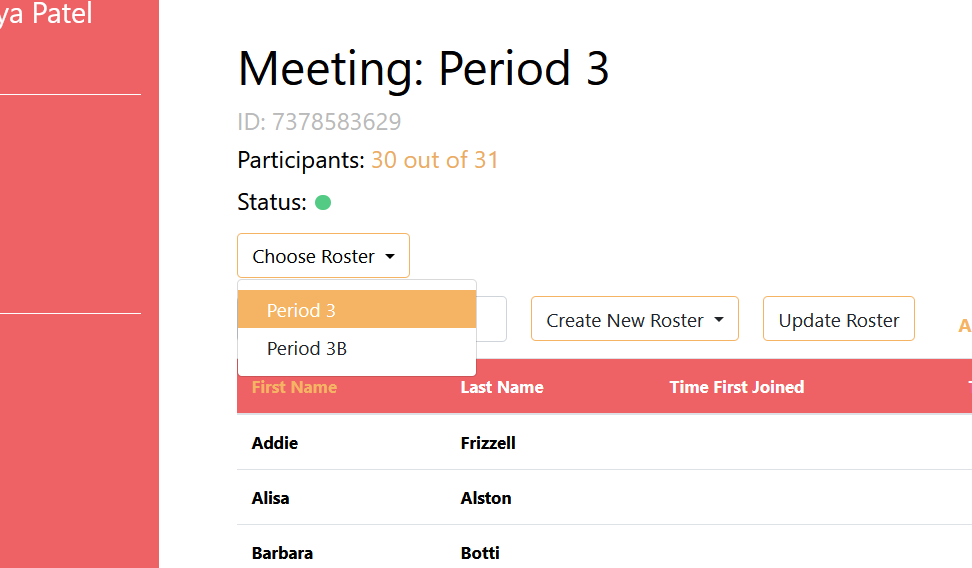Sort by First Name column header
This screenshot has width=972, height=568.
[294, 387]
